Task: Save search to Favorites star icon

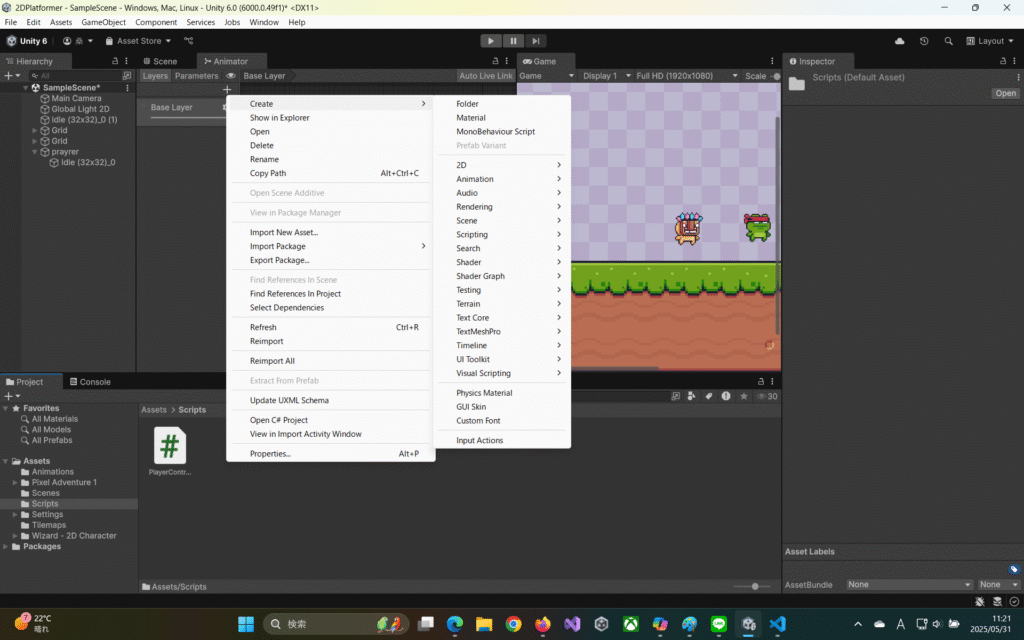Action: [x=743, y=396]
